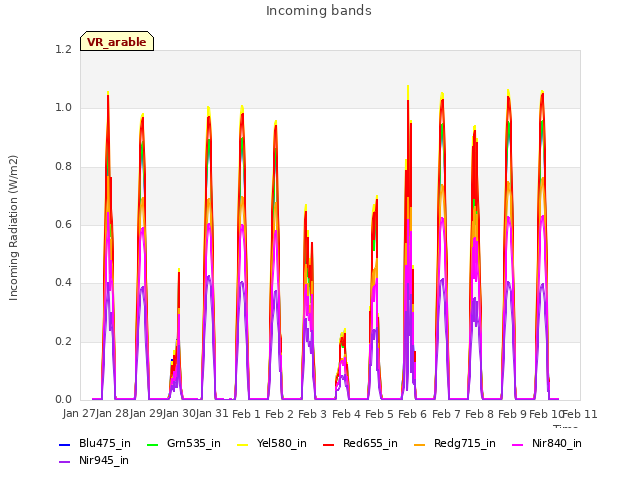Click the Feb 8 x-axis date label
Image resolution: width=640 pixels, height=480 pixels.
click(480, 414)
